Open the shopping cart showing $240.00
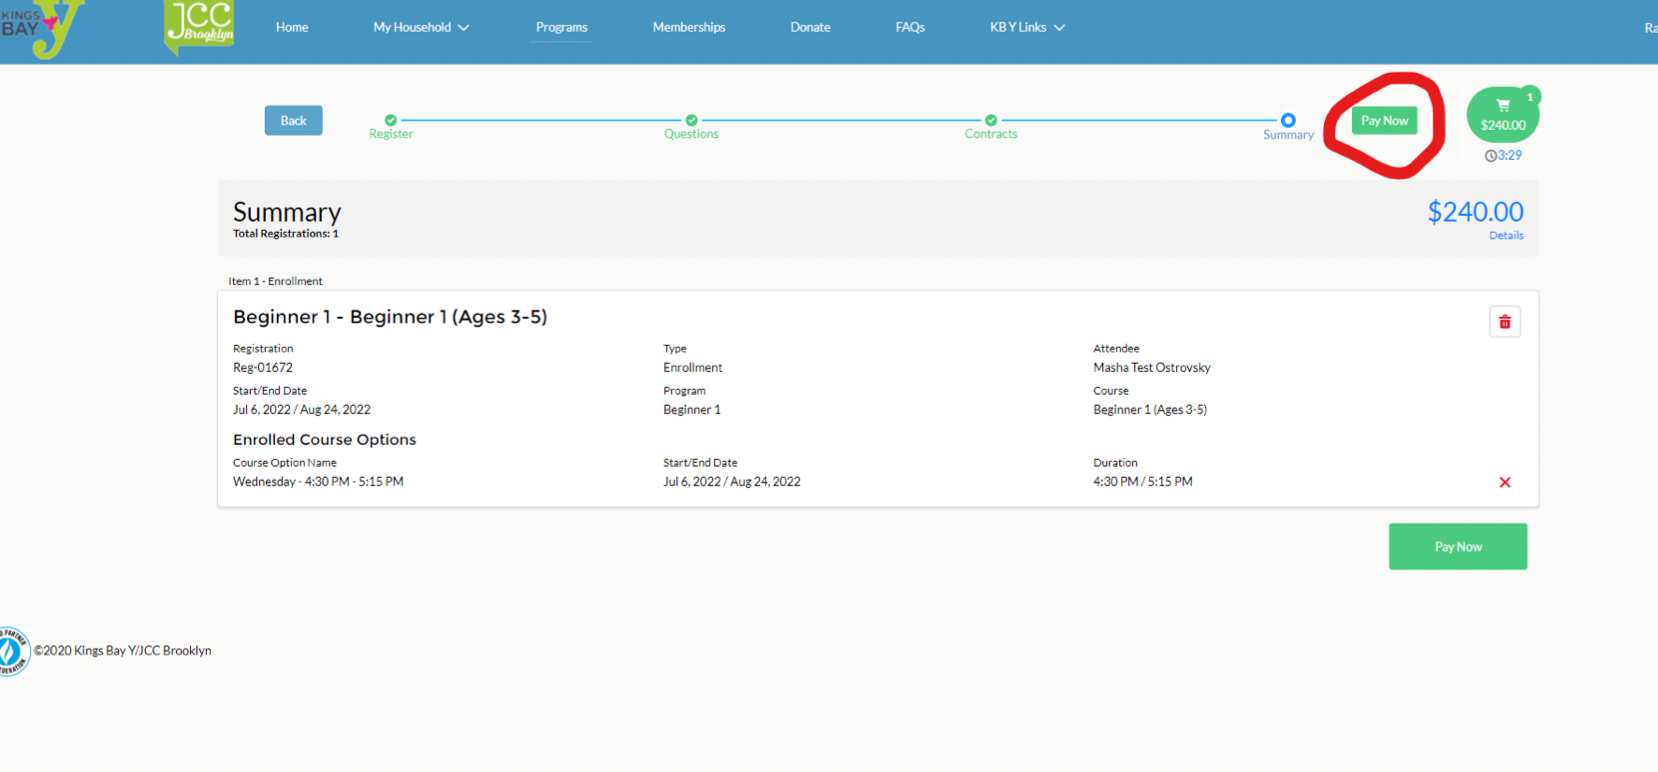 pos(1502,115)
